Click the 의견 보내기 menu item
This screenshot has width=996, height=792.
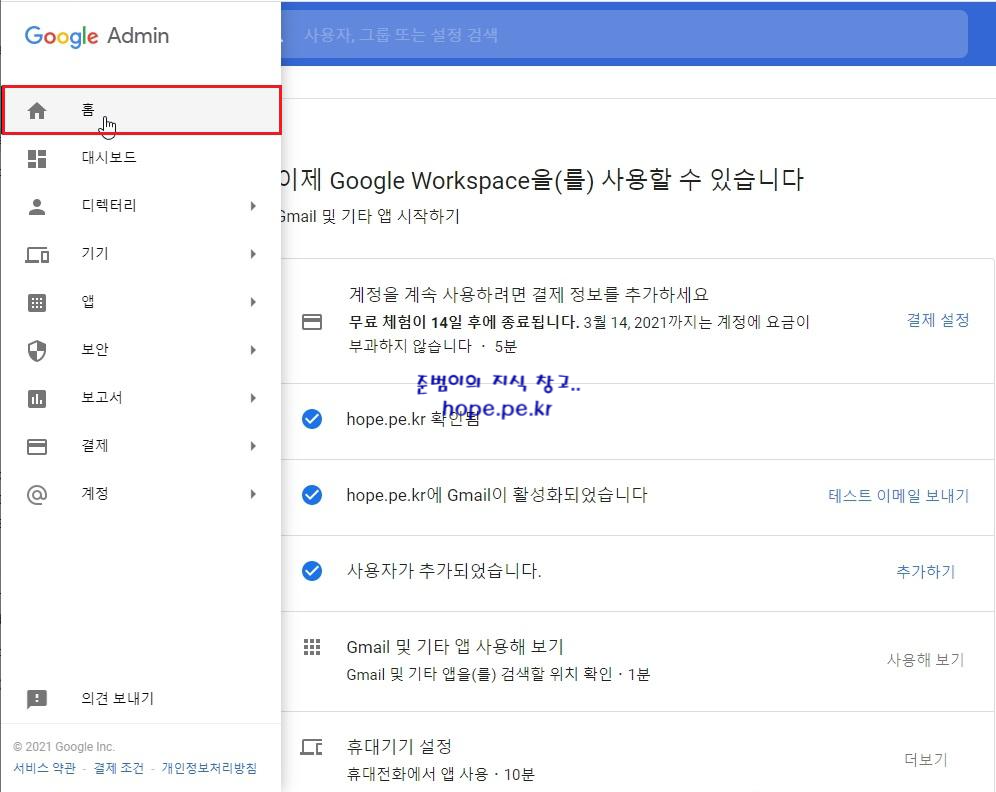141,699
